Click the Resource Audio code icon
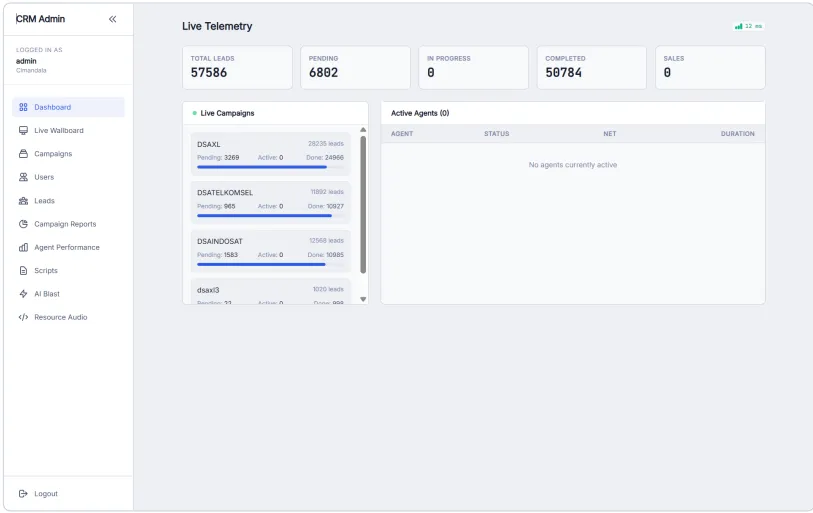Viewport: 813px width, 513px height. (23, 317)
